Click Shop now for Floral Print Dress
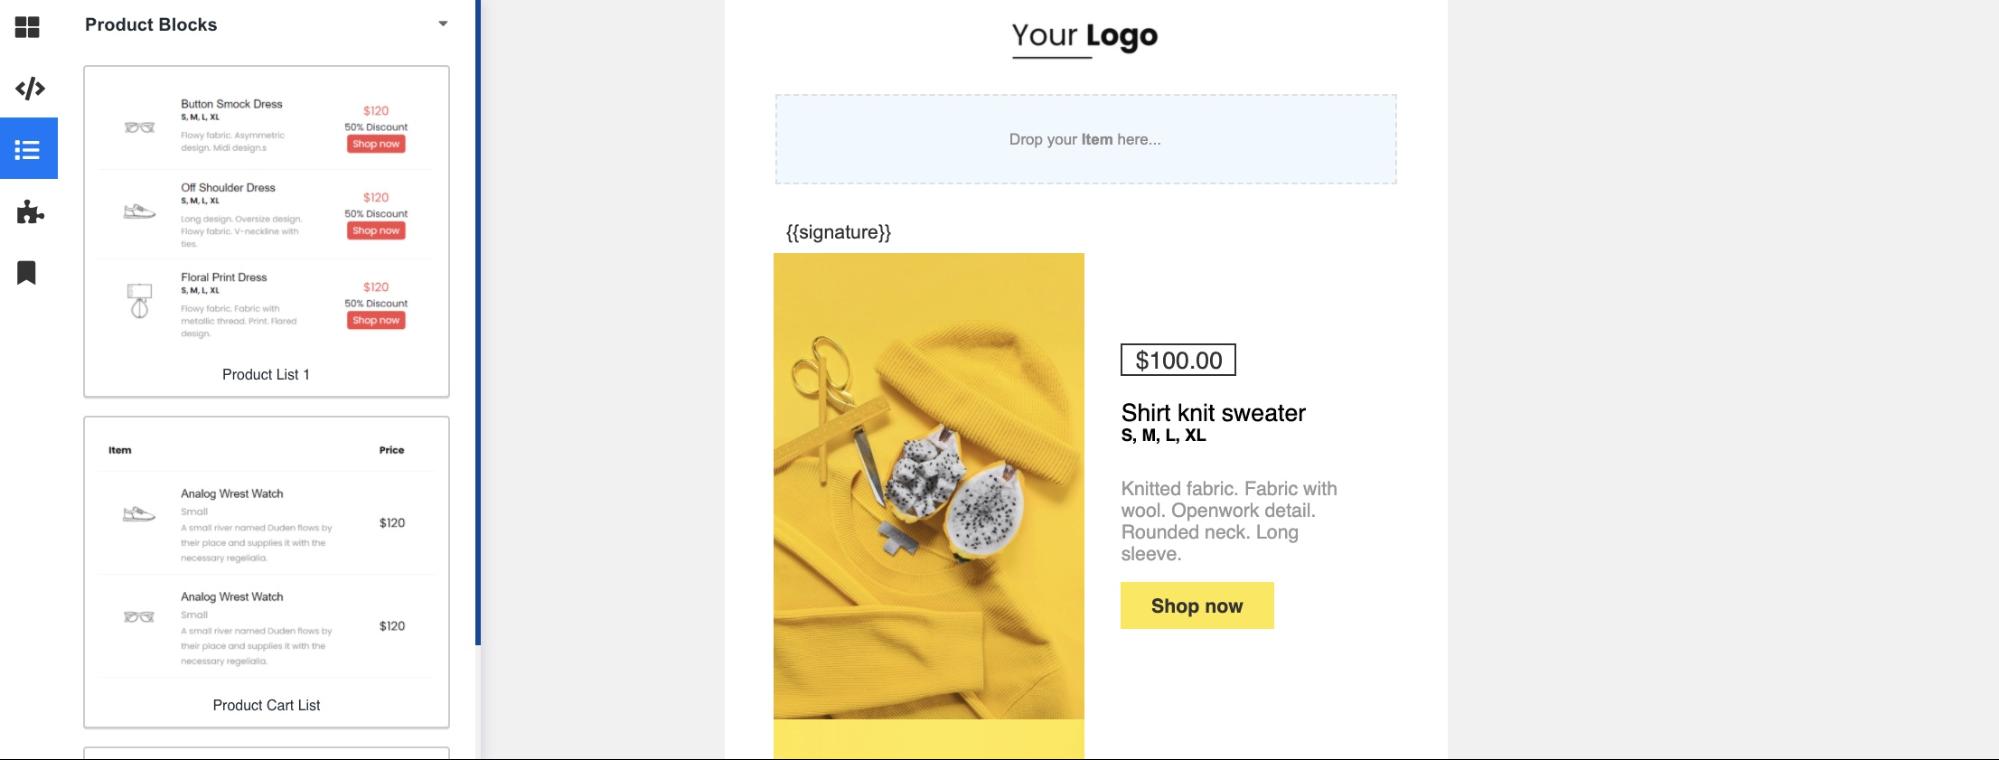 [376, 321]
